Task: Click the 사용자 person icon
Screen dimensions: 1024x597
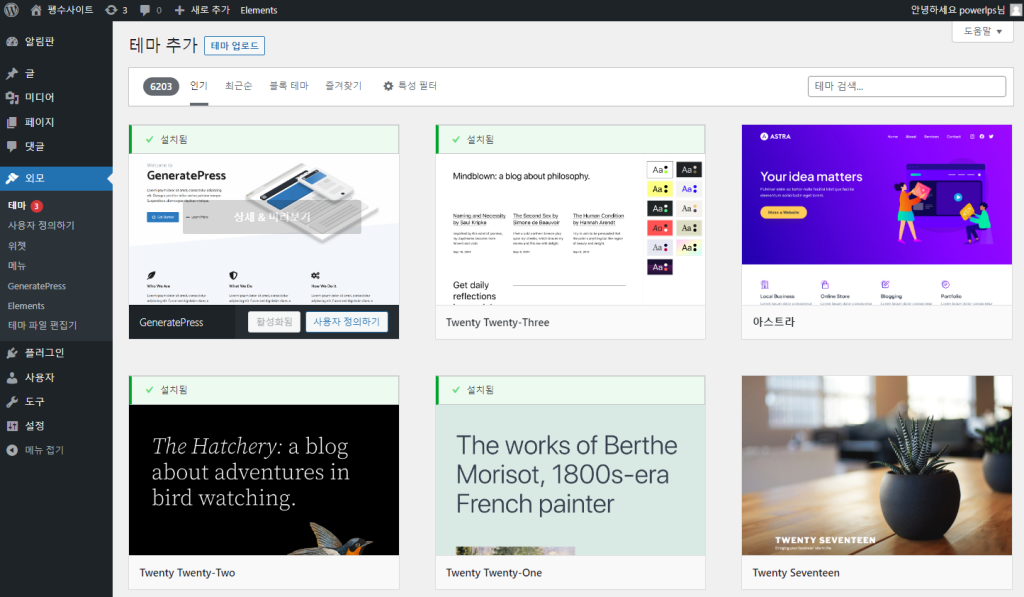Action: click(x=12, y=378)
